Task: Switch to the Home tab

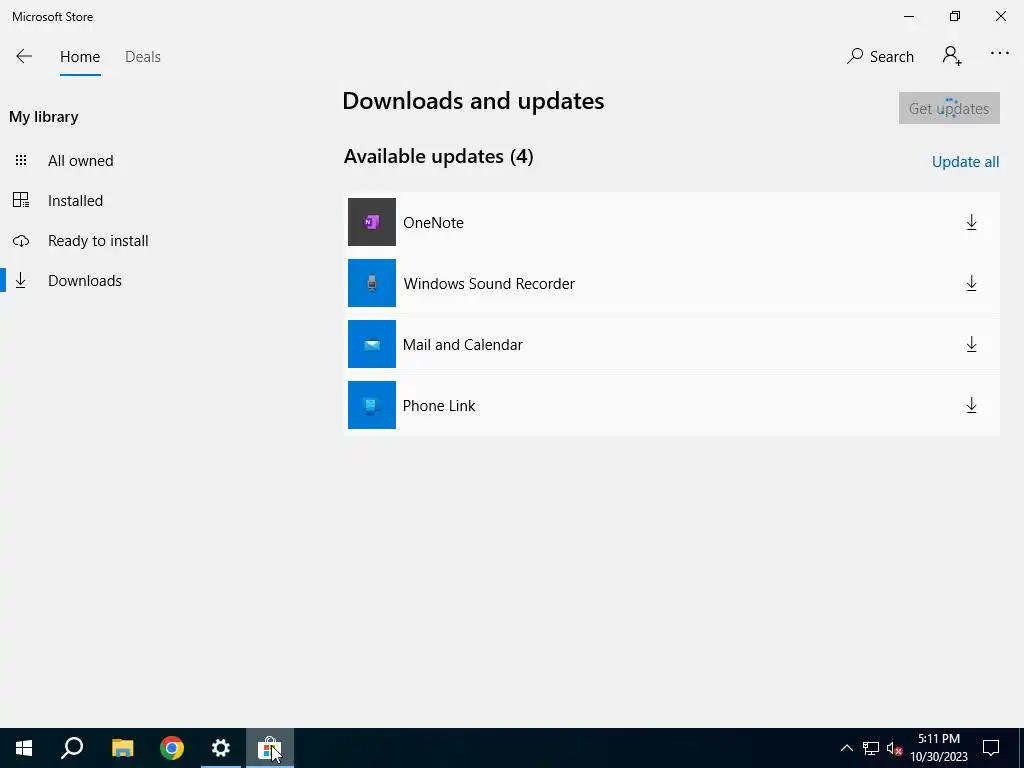Action: [x=80, y=57]
